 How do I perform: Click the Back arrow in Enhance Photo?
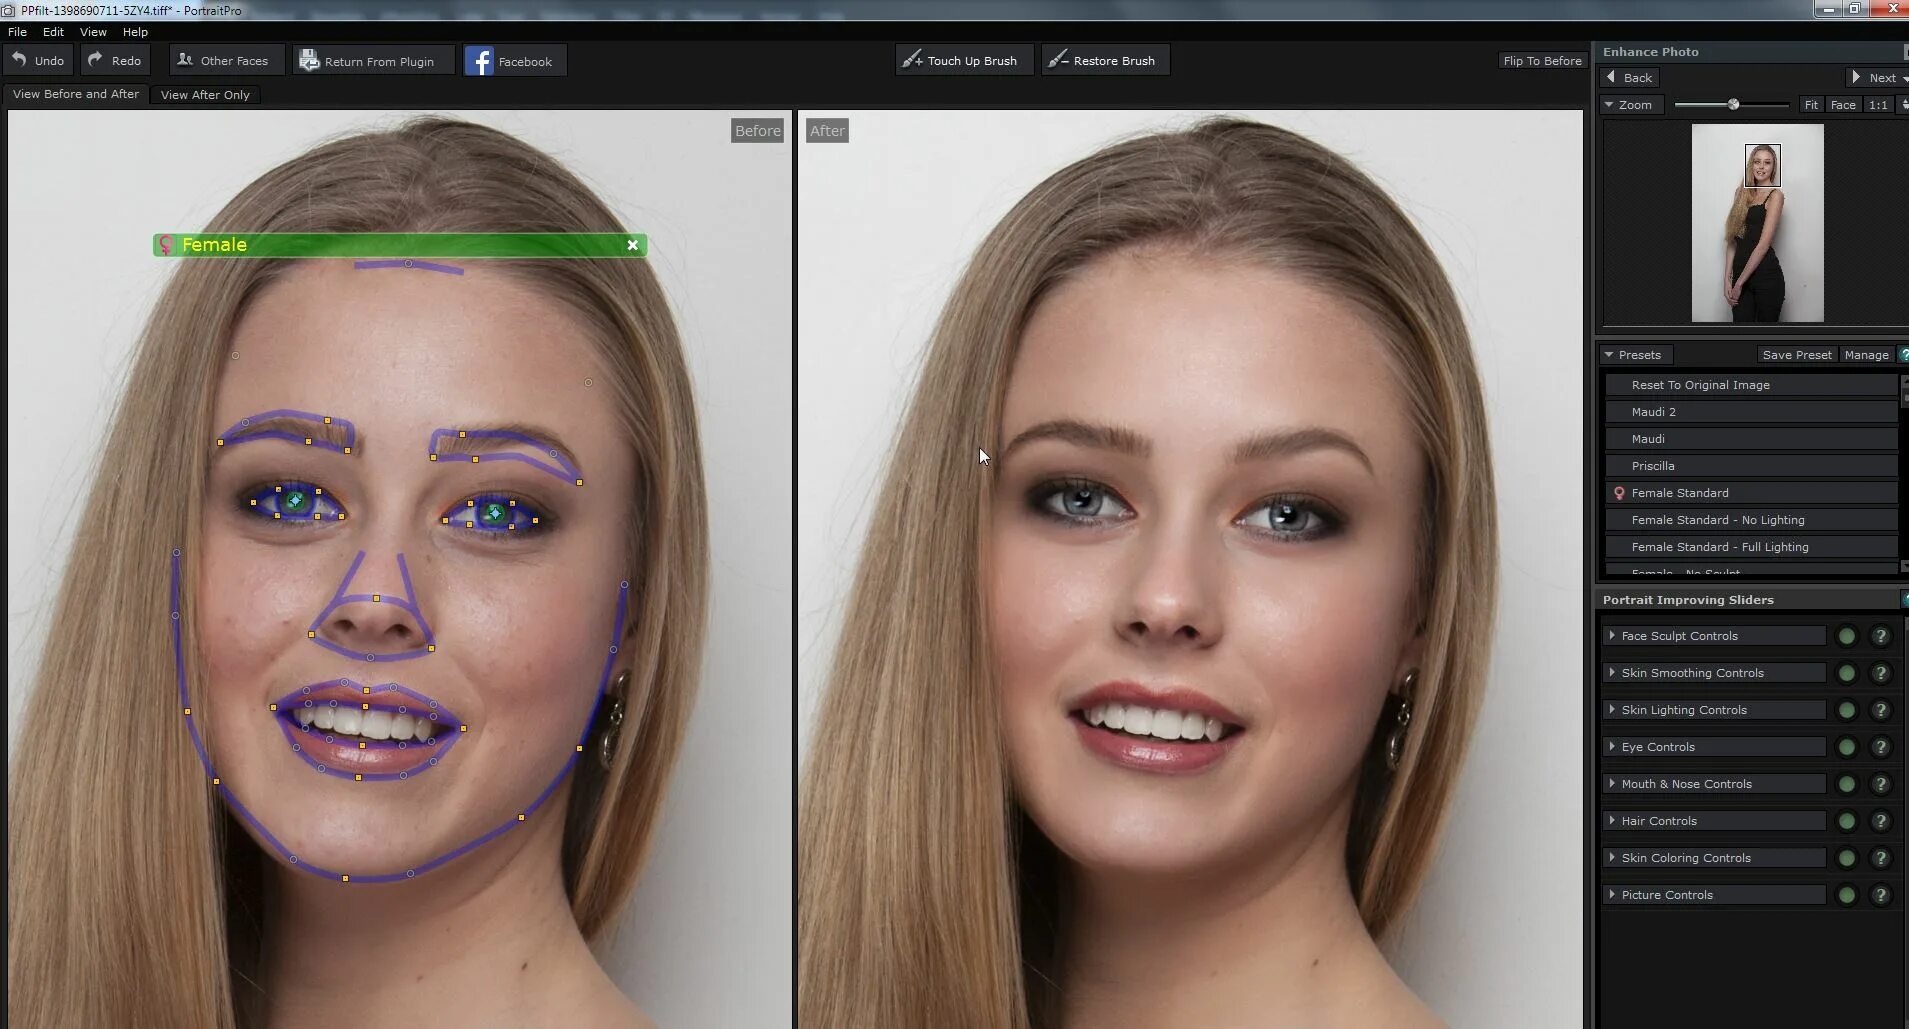(1611, 77)
